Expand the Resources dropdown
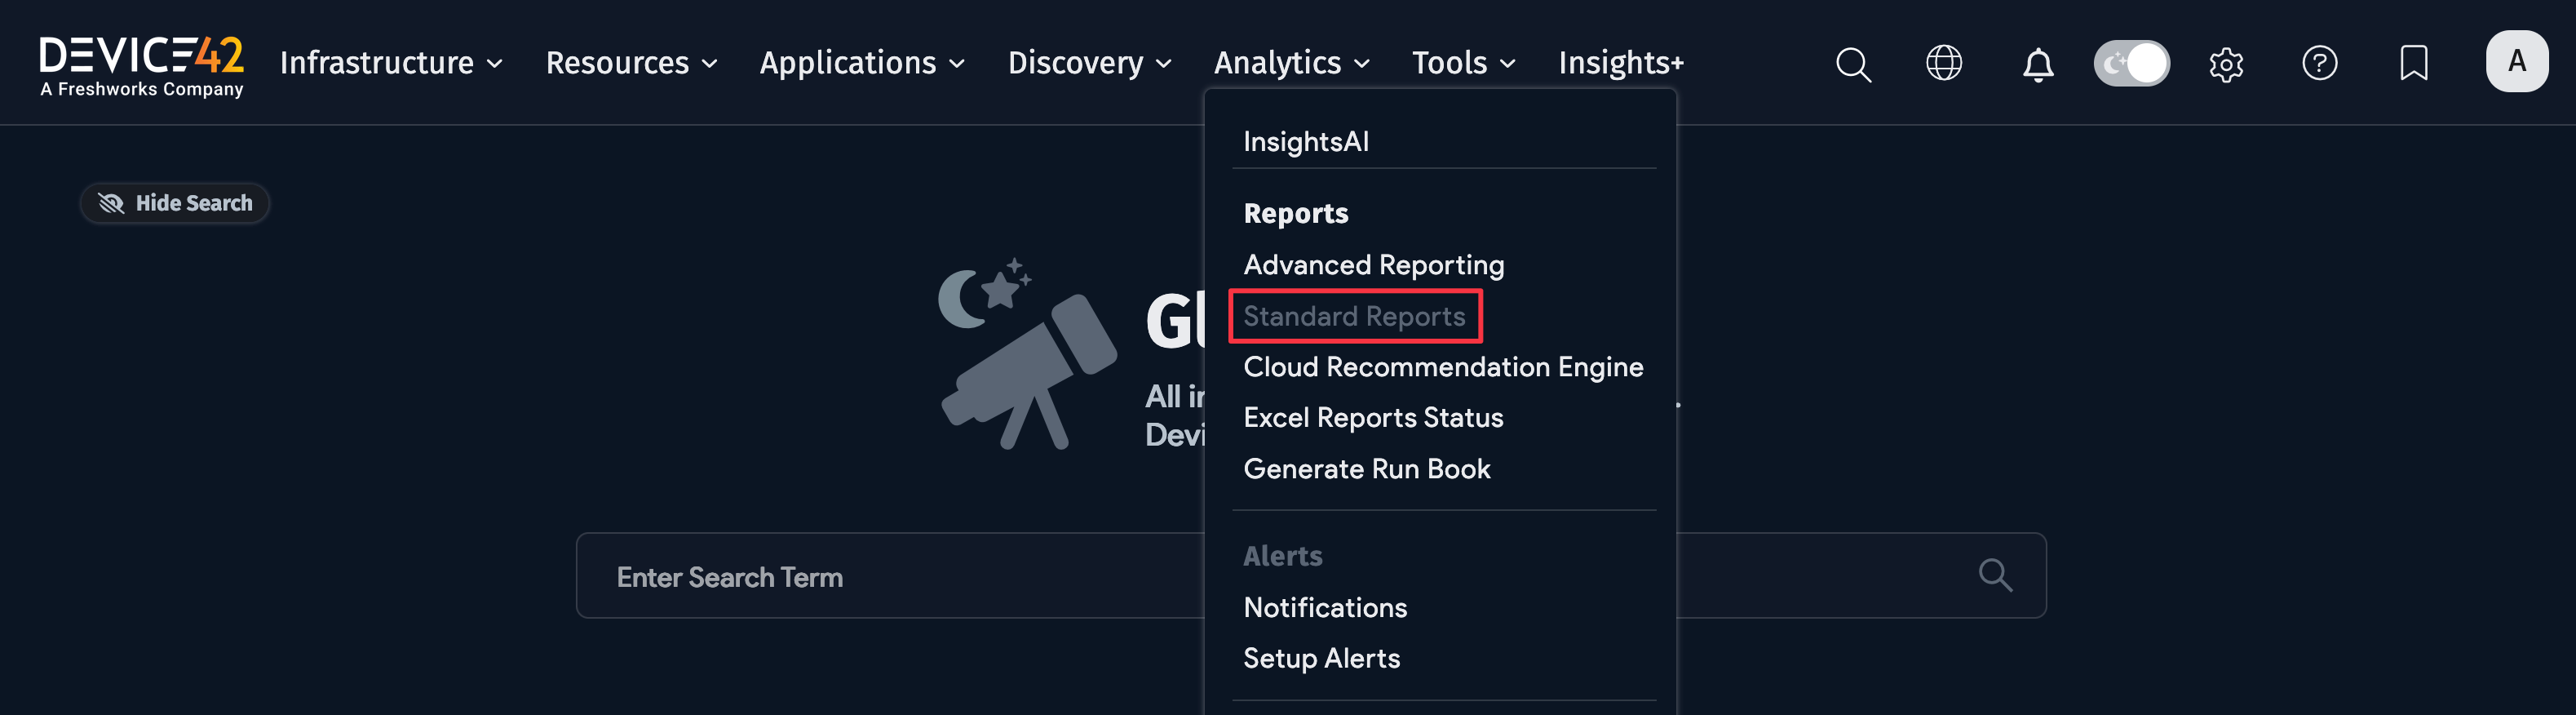The height and width of the screenshot is (715, 2576). point(631,63)
